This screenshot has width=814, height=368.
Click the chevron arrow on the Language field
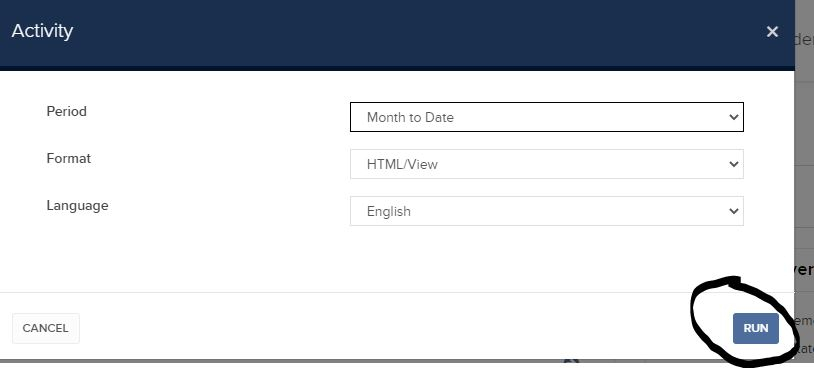(733, 211)
